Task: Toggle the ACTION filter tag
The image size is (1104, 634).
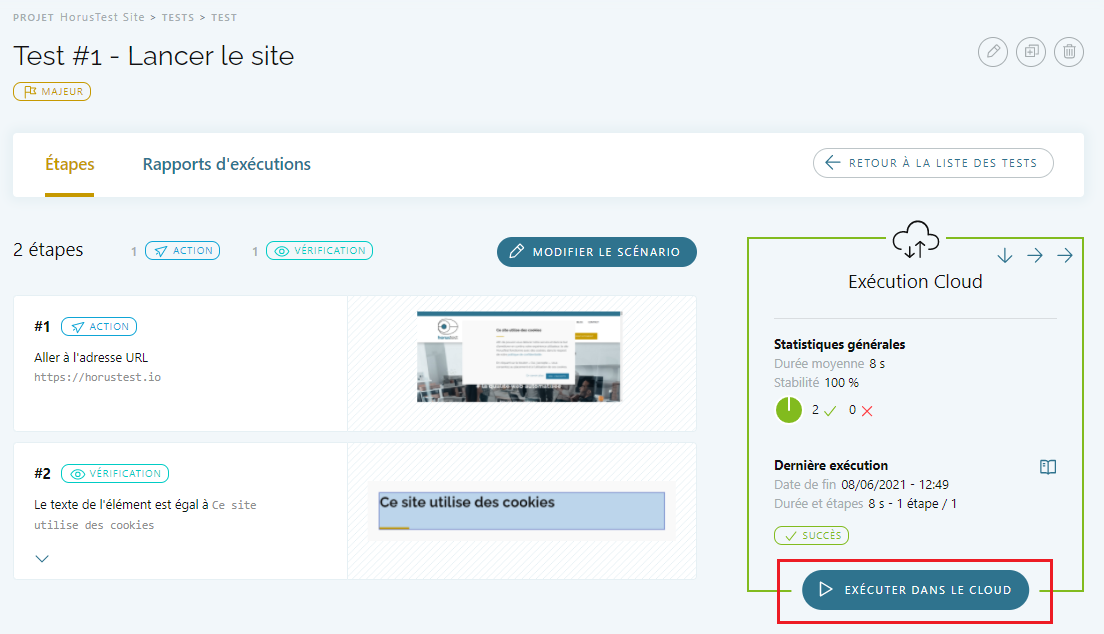Action: [183, 251]
